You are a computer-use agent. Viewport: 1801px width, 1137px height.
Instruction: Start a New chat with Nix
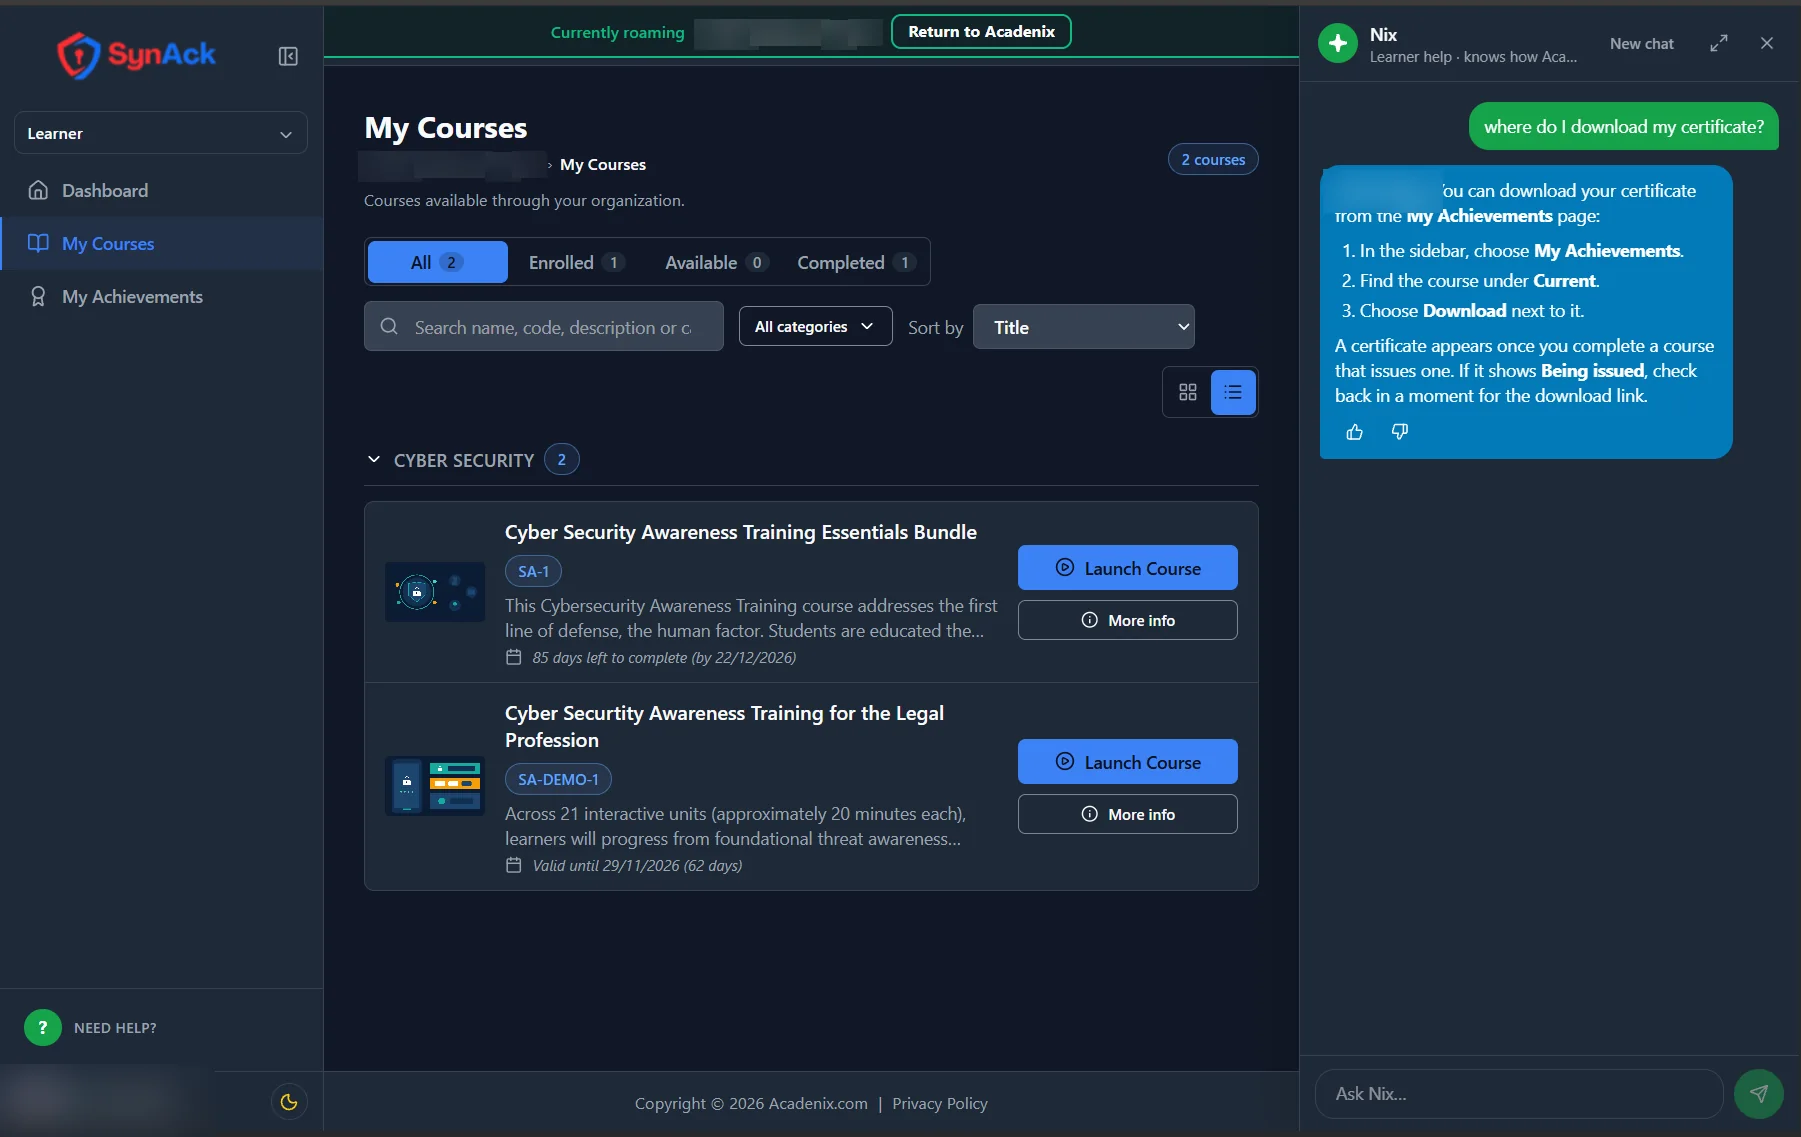(x=1641, y=43)
